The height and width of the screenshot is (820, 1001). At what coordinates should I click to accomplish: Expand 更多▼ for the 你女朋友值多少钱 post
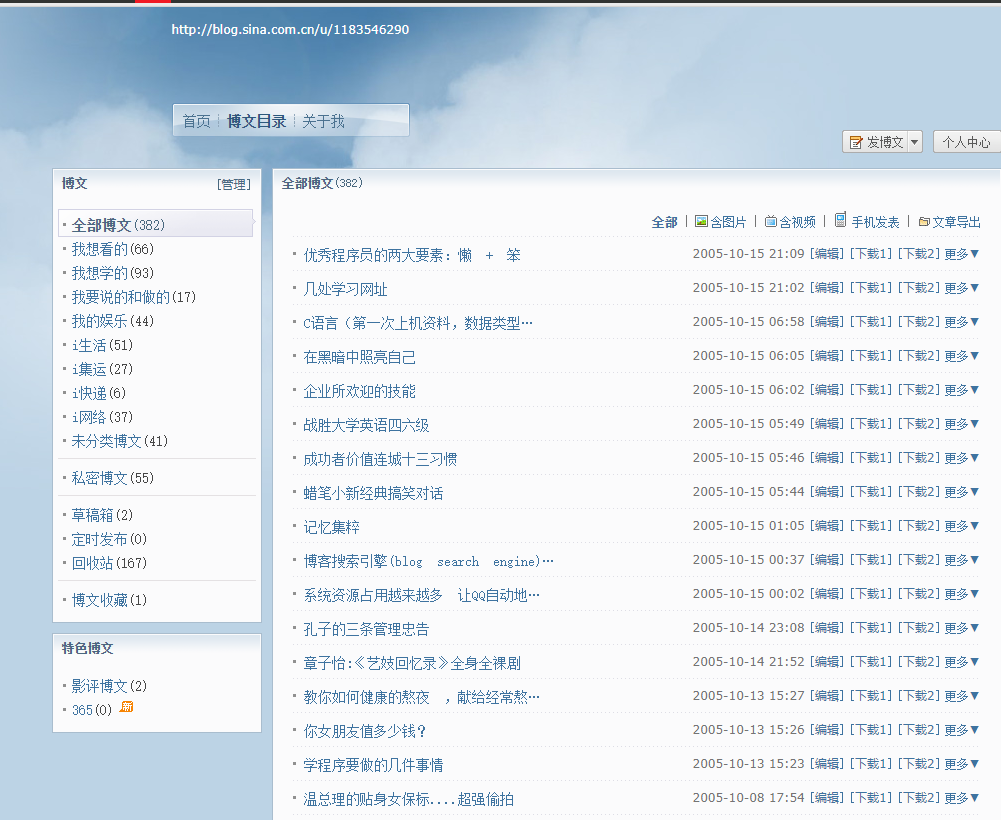point(962,730)
